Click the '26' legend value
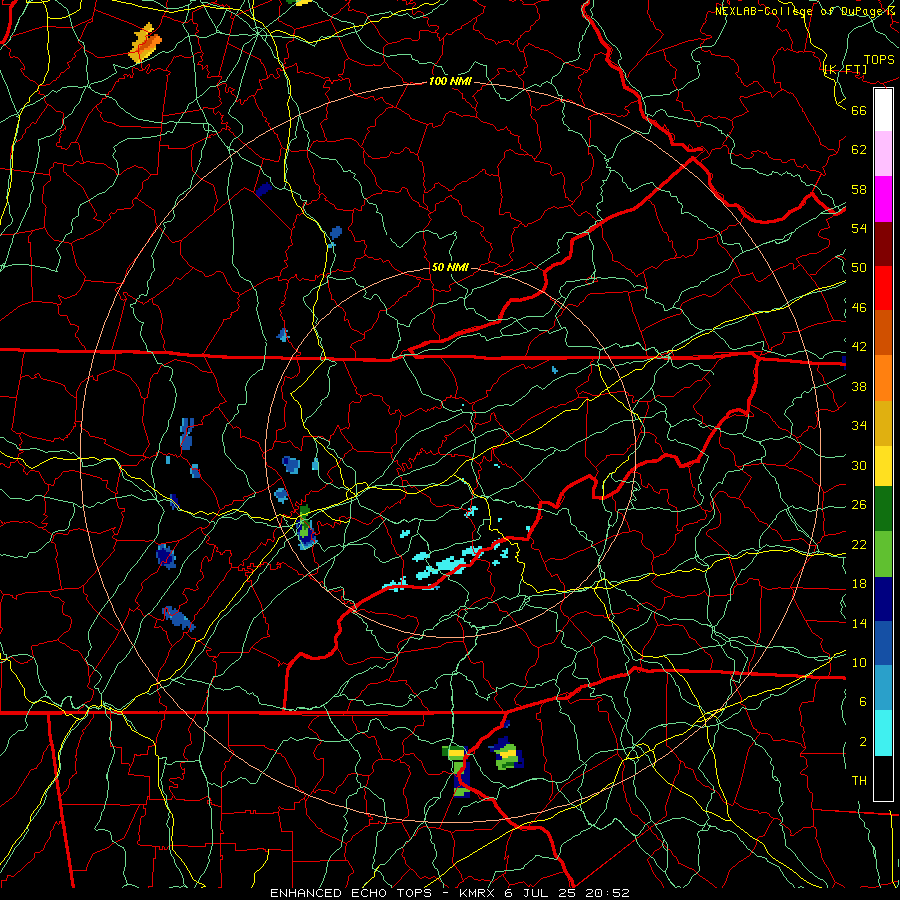 coord(859,505)
